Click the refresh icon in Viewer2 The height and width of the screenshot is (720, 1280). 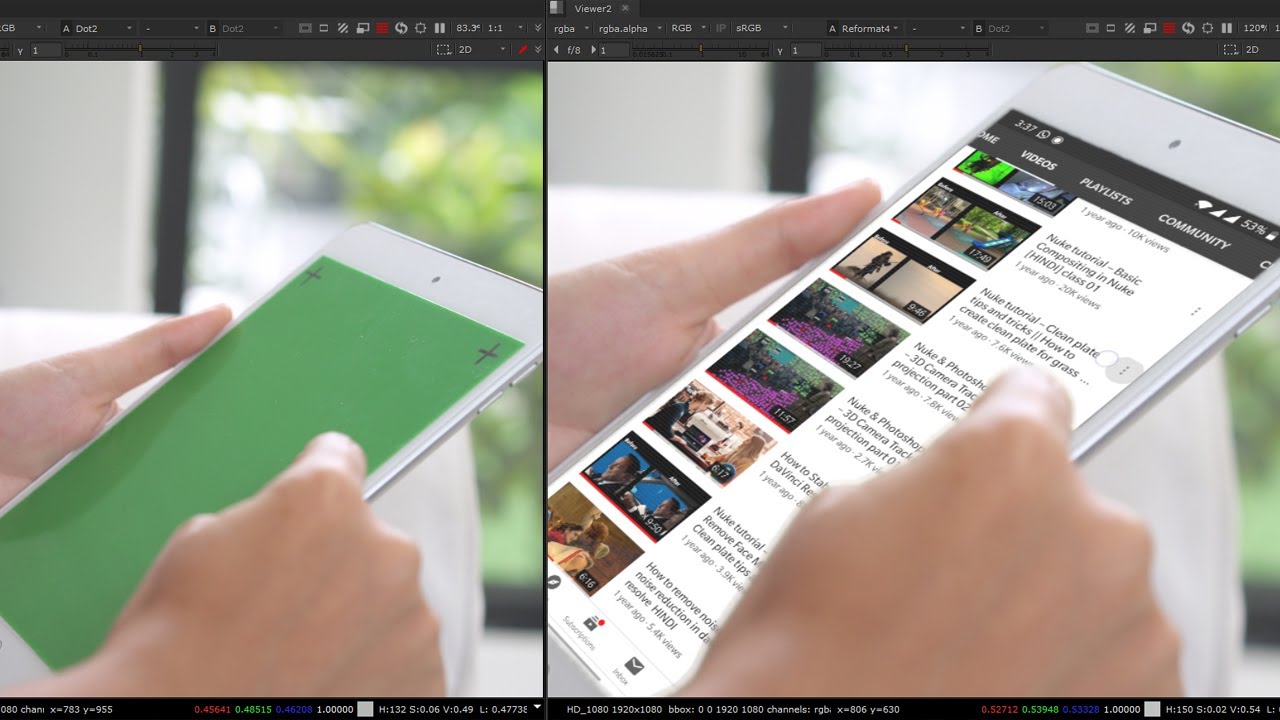1188,29
